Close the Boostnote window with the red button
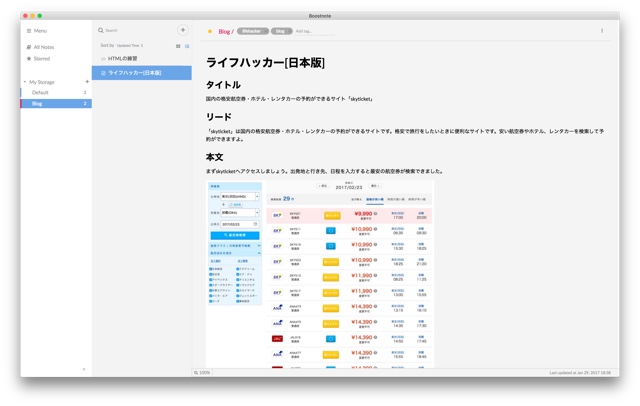 [25, 16]
